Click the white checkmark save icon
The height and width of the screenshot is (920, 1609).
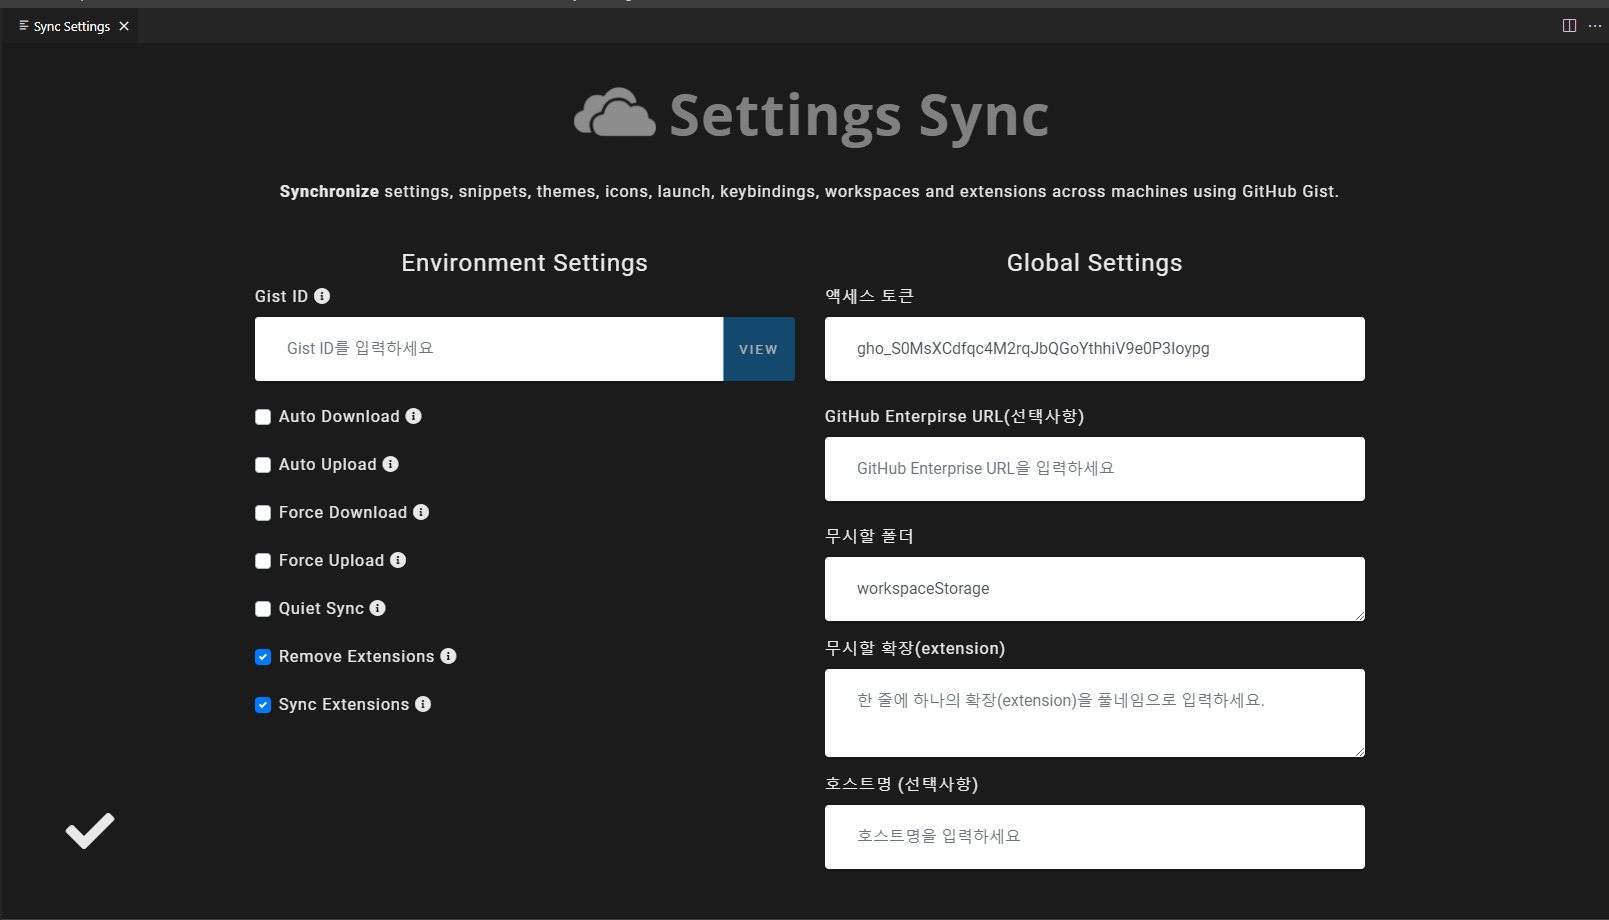(x=90, y=830)
